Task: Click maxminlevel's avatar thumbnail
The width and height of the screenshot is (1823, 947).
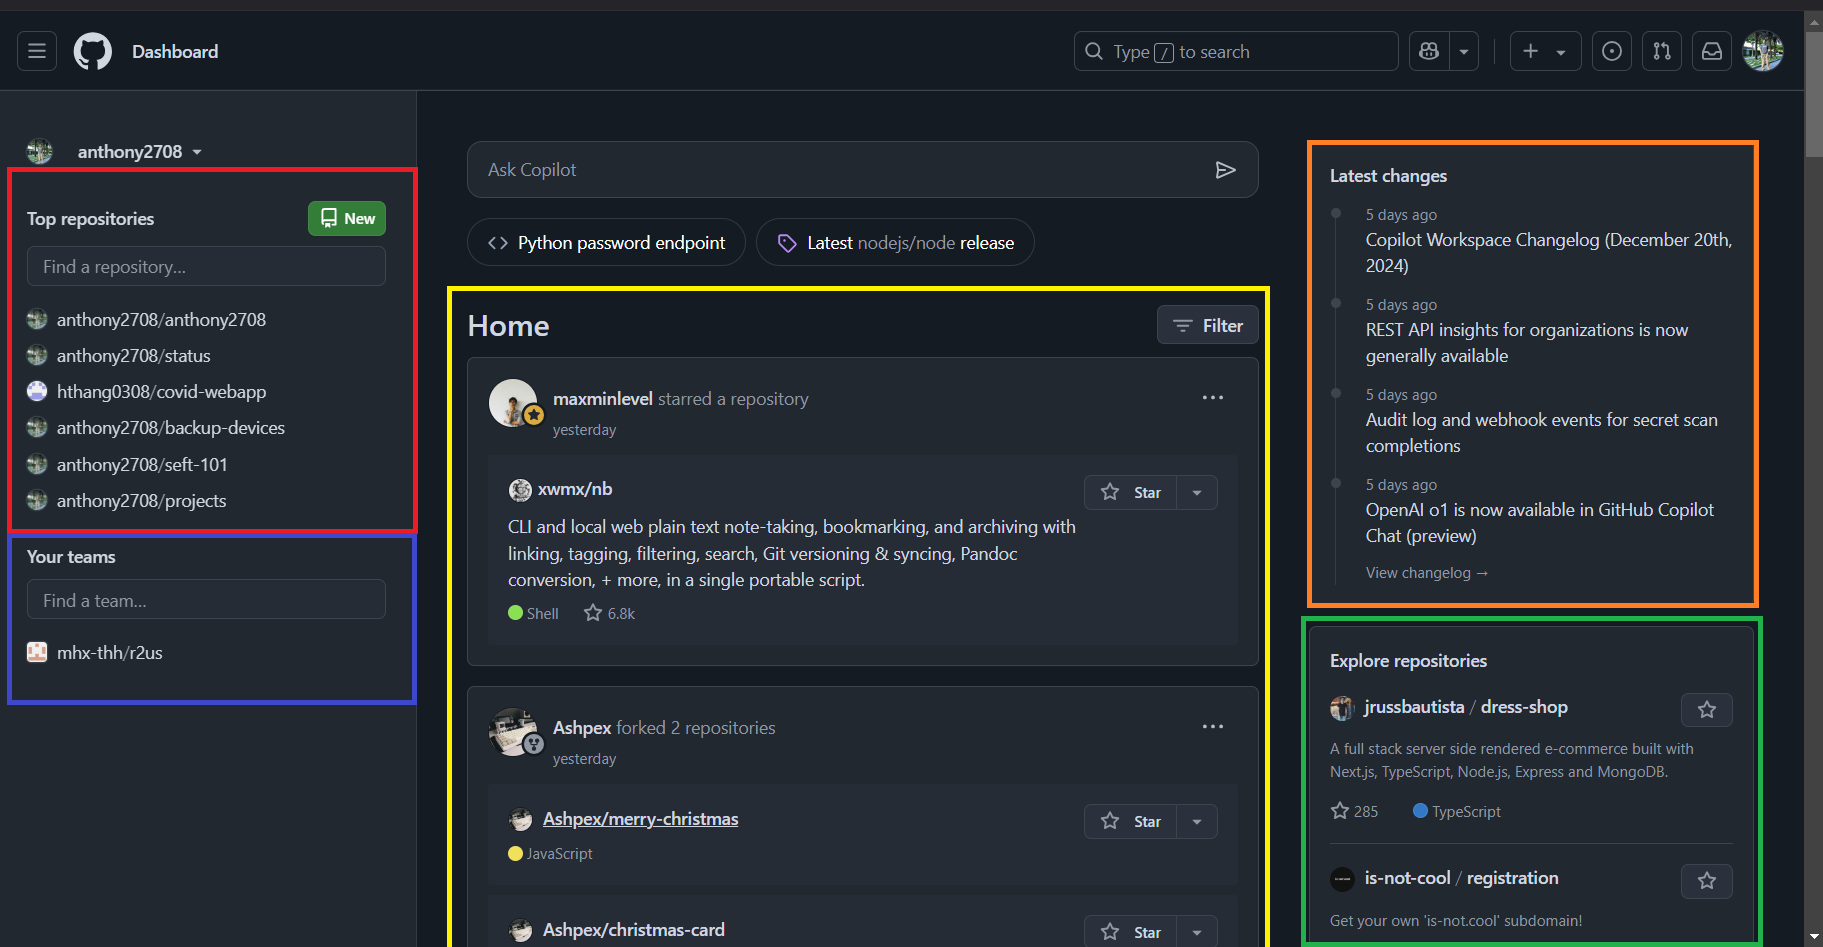Action: point(513,403)
